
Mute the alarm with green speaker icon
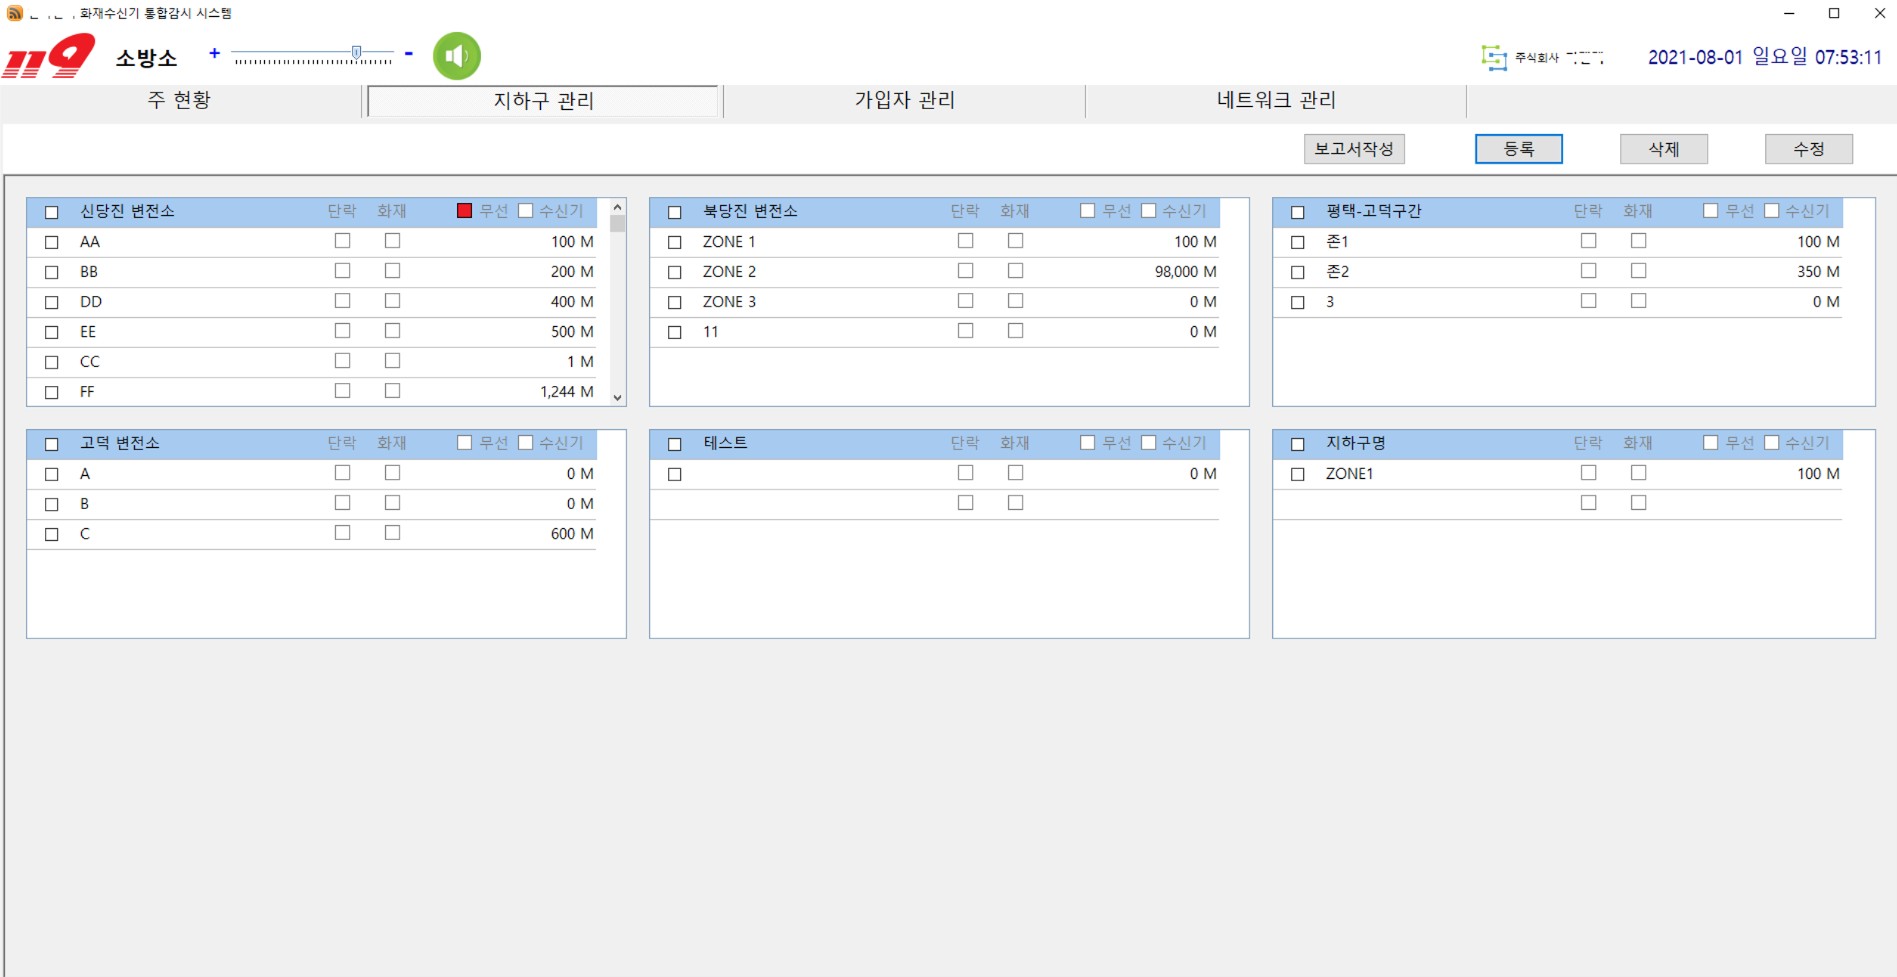[x=456, y=56]
